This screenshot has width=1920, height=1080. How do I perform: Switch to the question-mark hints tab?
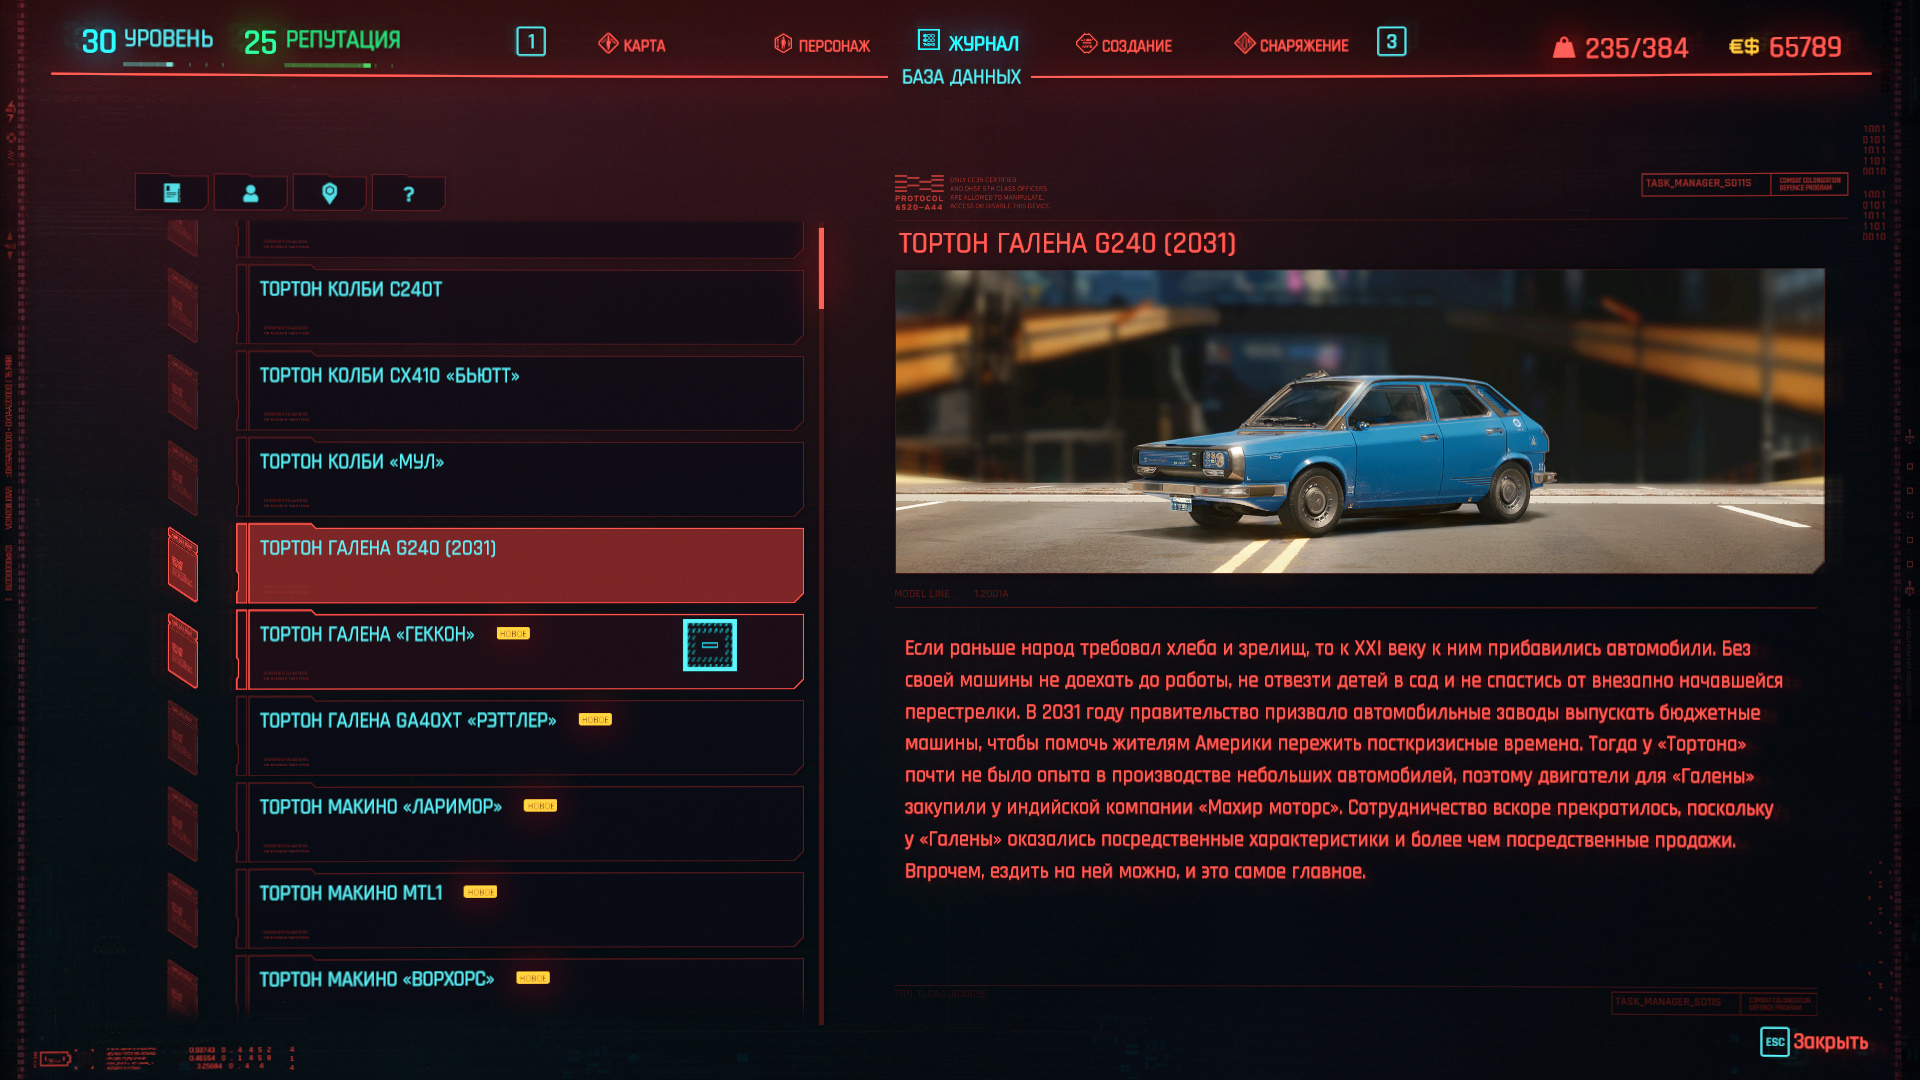tap(408, 193)
